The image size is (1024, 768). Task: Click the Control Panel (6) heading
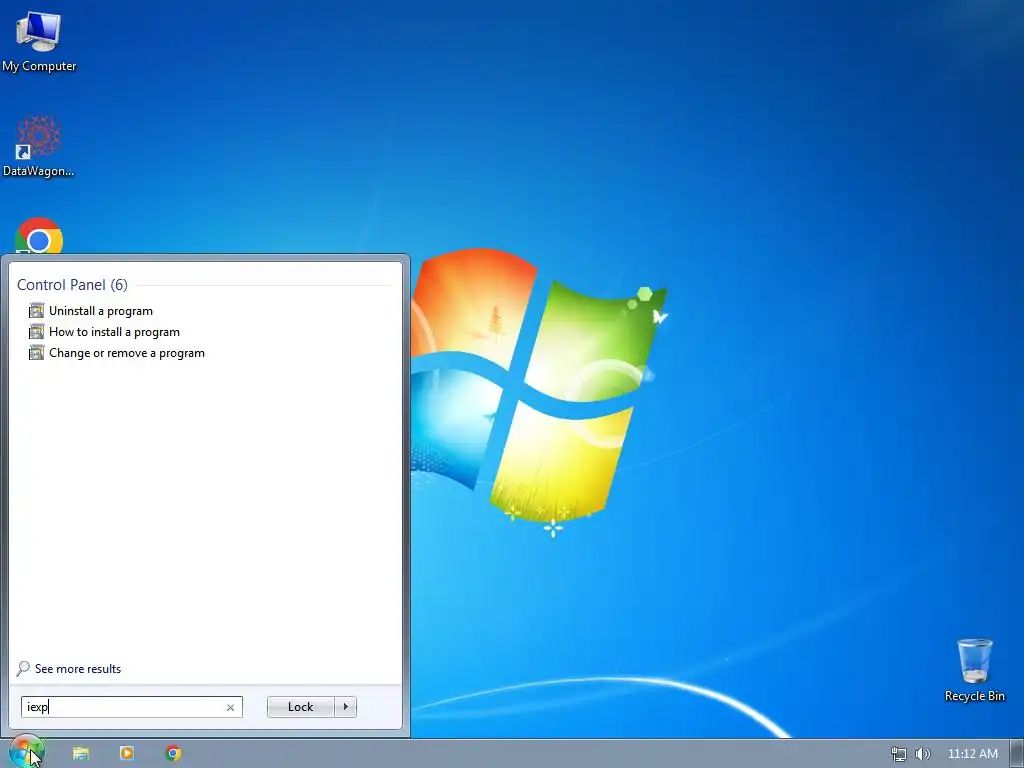click(72, 285)
